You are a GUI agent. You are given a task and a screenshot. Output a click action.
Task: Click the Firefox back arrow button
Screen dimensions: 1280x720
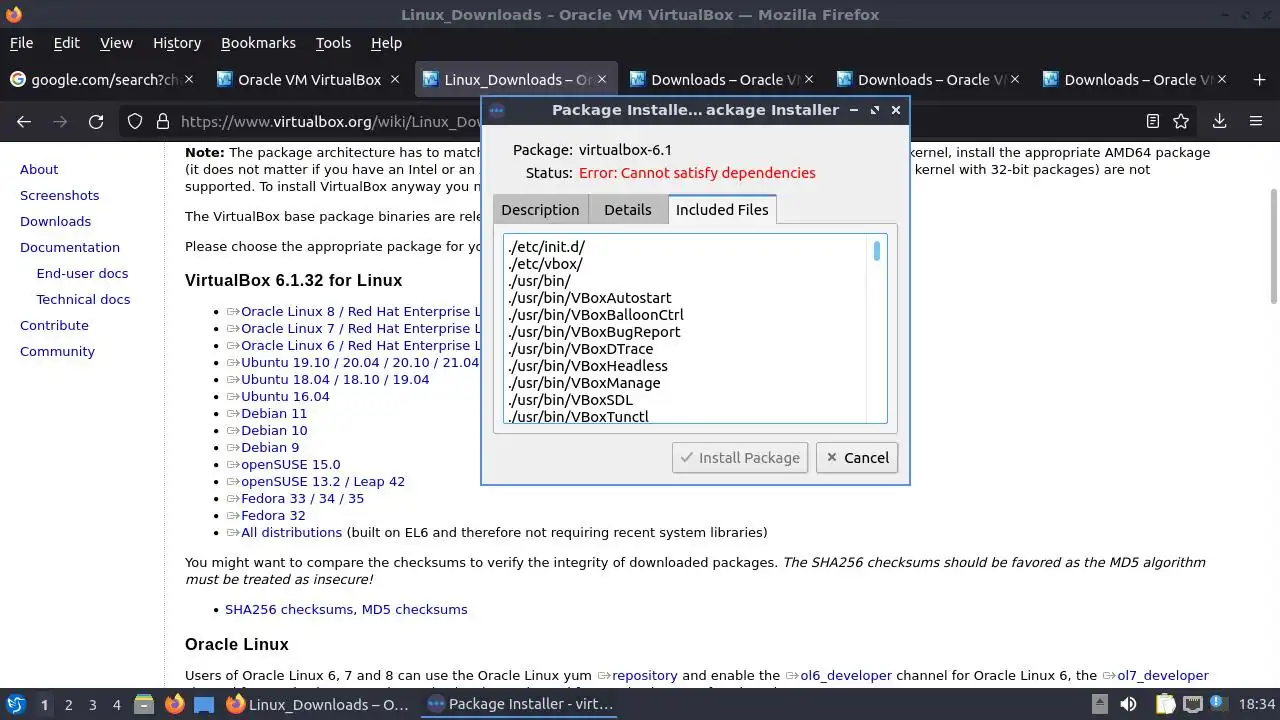click(24, 121)
